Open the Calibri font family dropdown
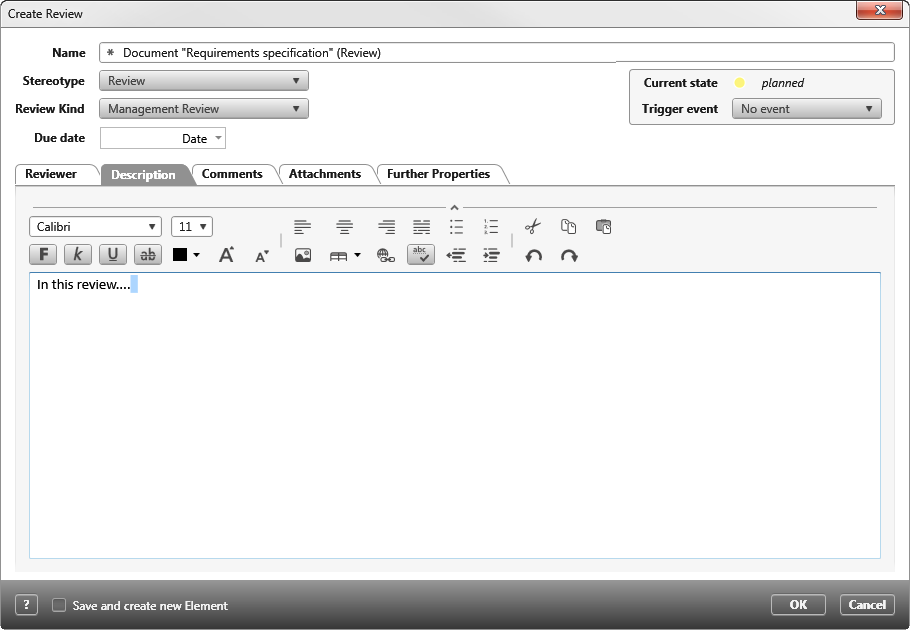The width and height of the screenshot is (910, 630). pos(95,227)
